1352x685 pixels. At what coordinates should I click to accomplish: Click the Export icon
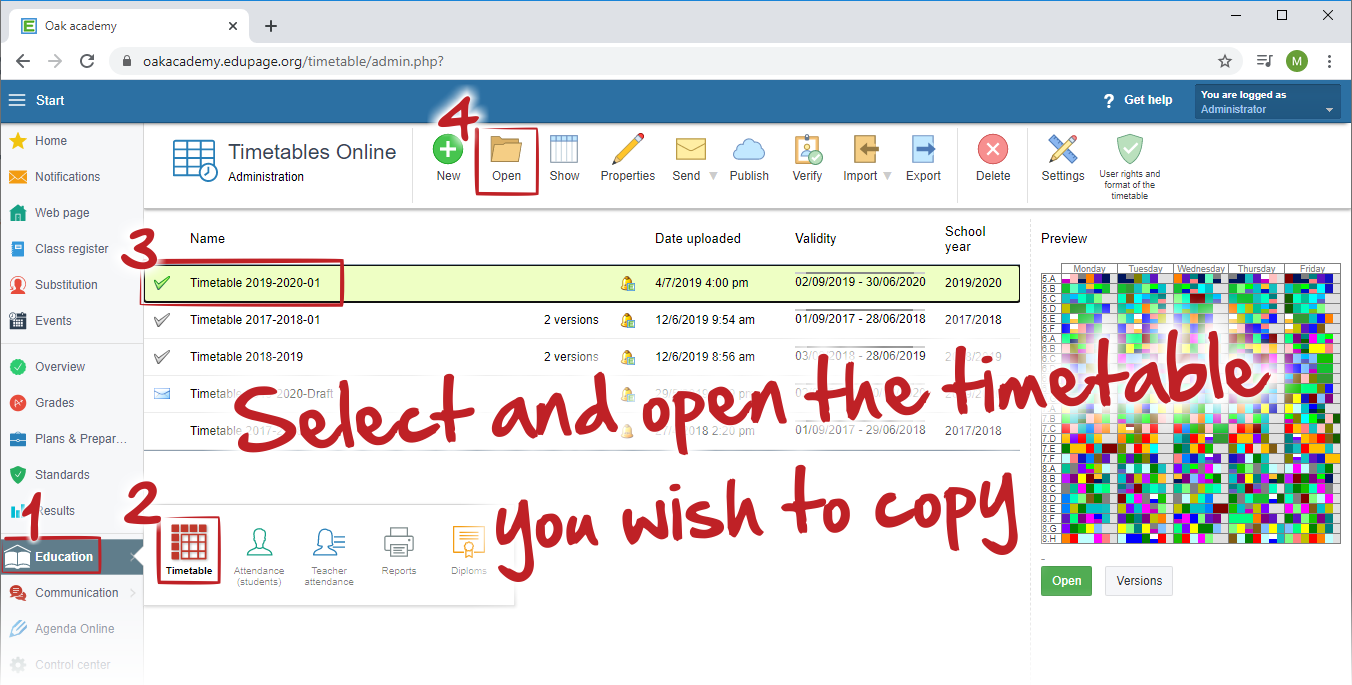[x=923, y=151]
